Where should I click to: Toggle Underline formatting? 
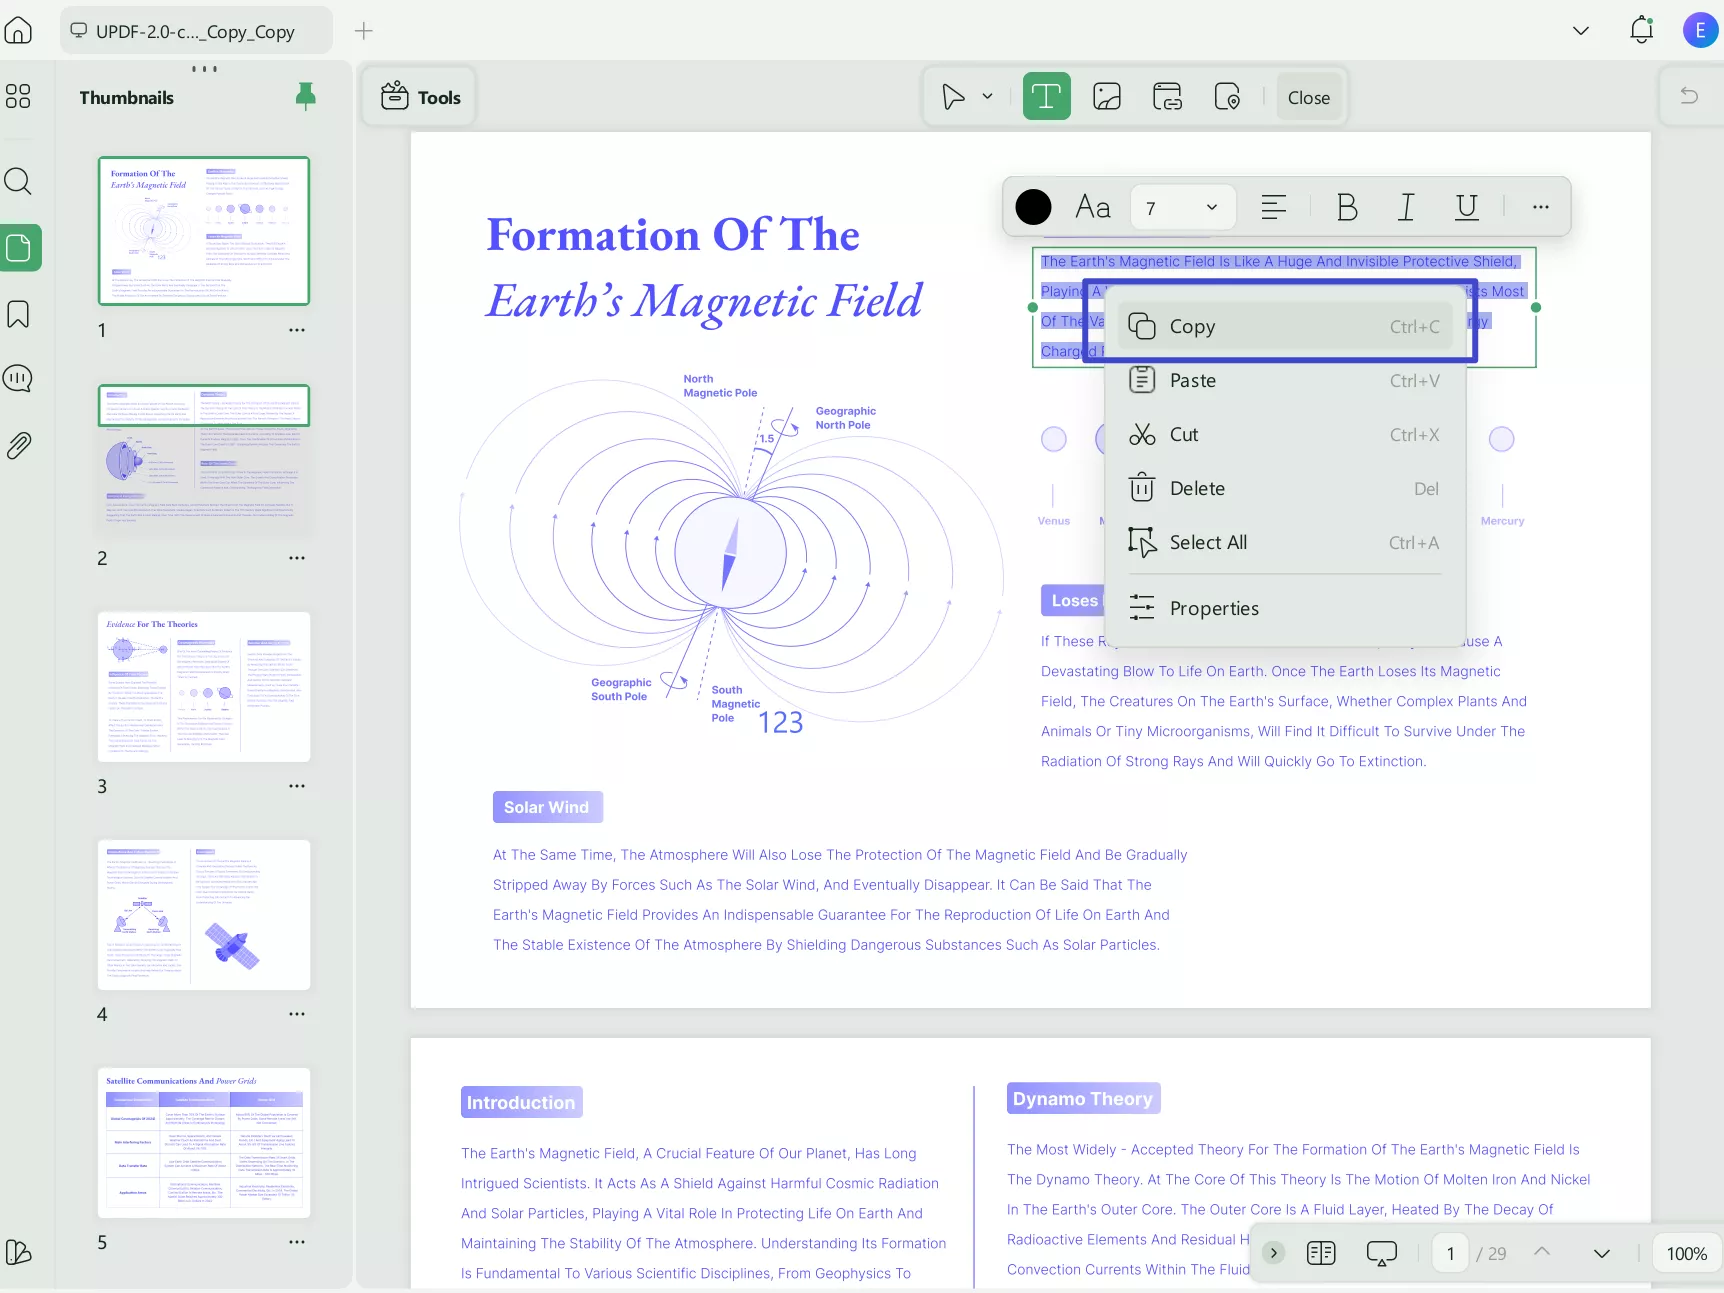[x=1466, y=207]
